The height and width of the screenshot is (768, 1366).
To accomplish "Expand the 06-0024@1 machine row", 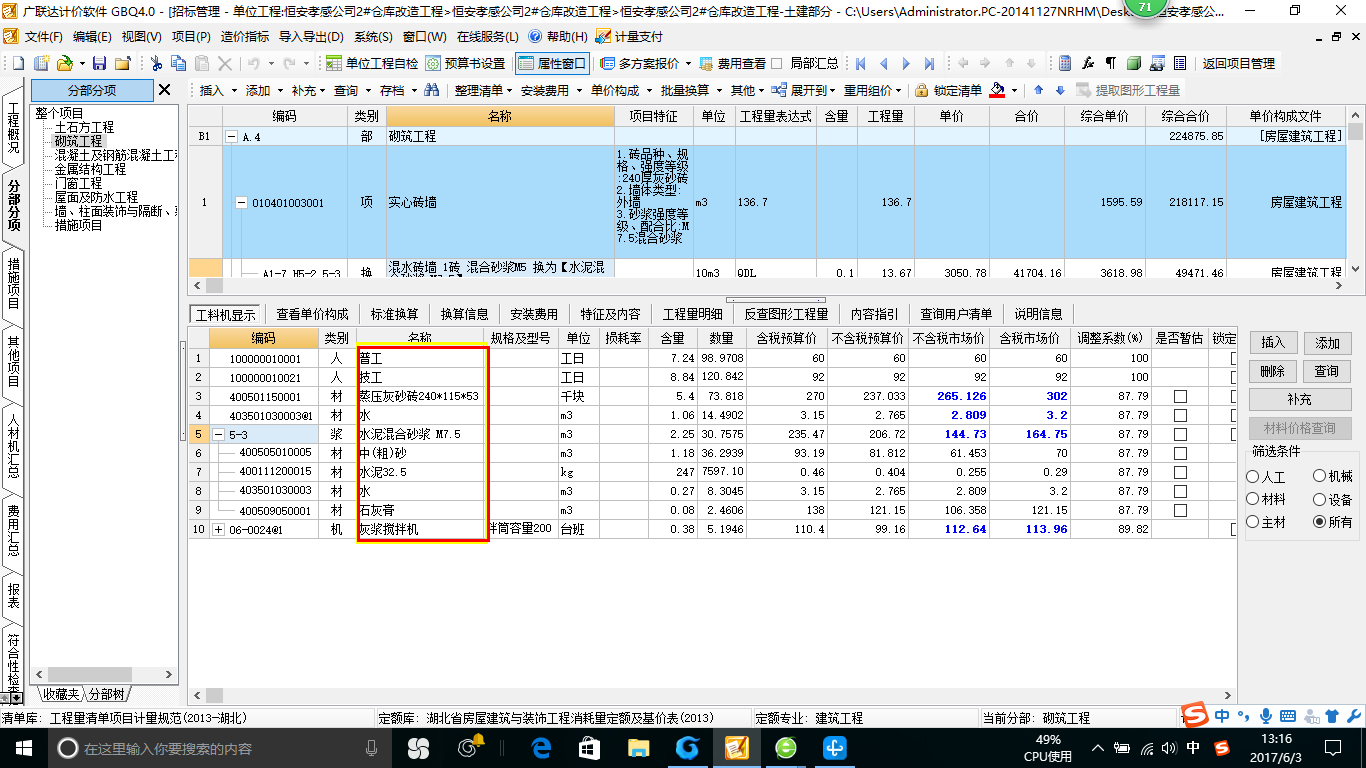I will coord(219,529).
